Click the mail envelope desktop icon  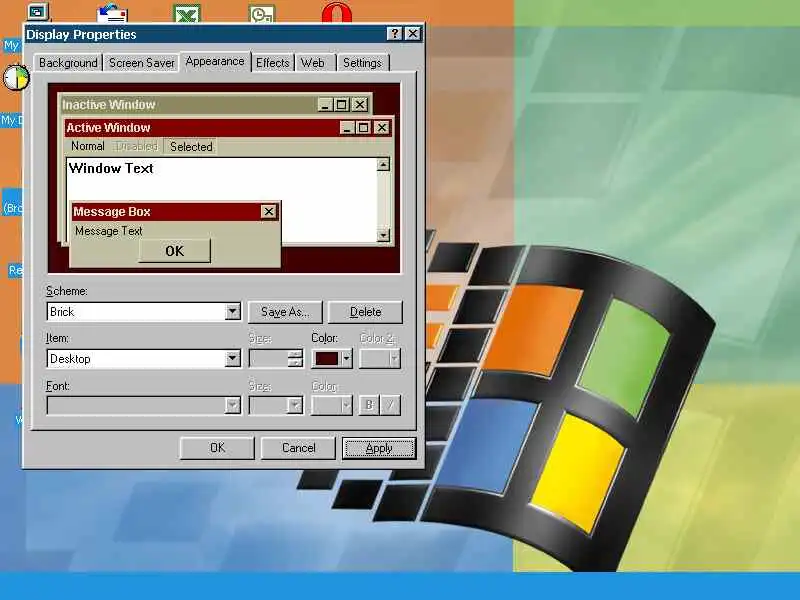point(112,13)
